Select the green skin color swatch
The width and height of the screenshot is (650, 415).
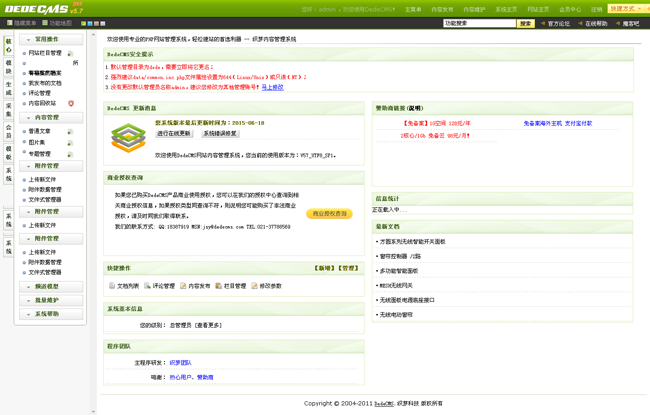[x=83, y=24]
